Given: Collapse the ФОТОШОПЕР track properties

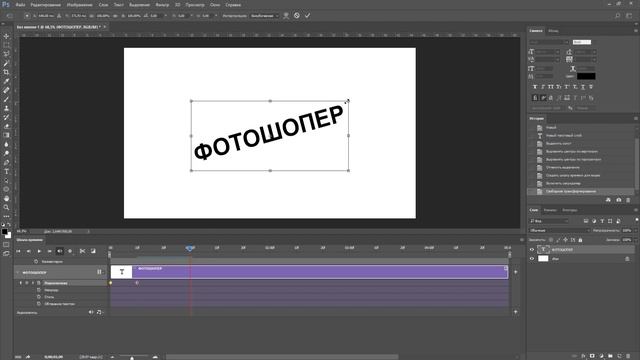Looking at the screenshot, I should [x=18, y=272].
